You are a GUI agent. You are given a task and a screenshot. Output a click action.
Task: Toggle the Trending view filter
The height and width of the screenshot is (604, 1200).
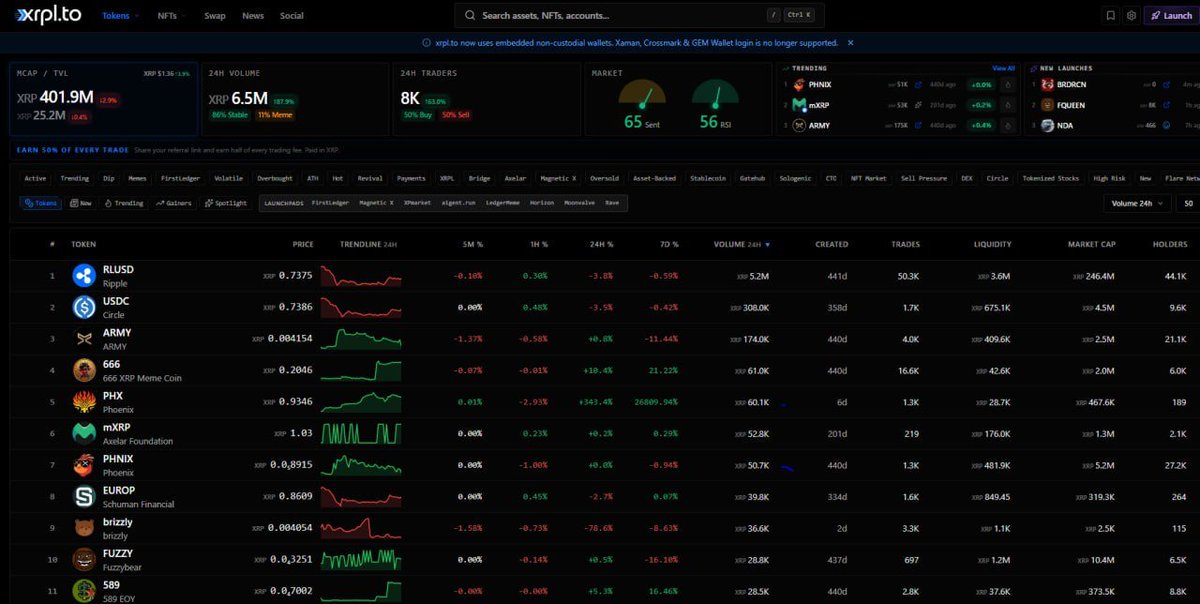pos(124,203)
